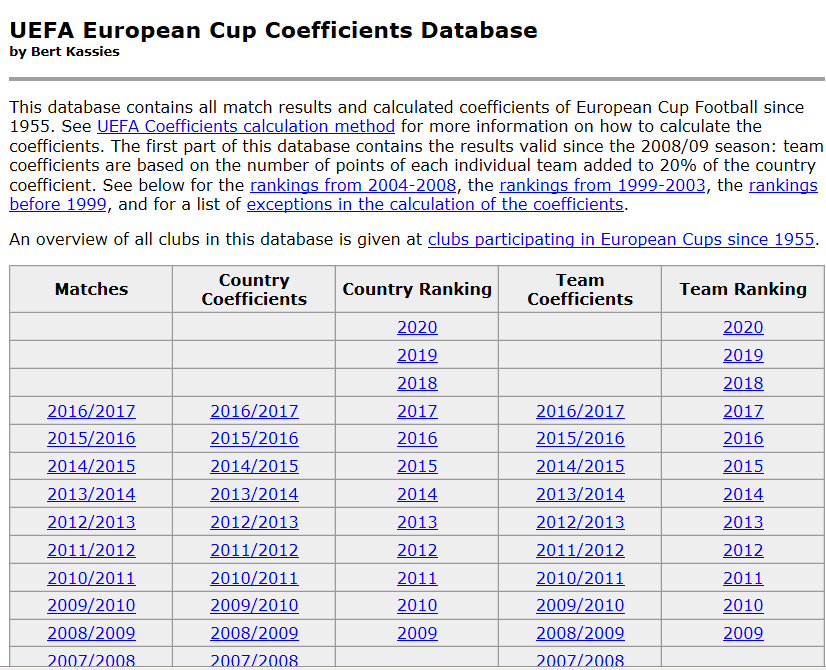
Task: Open Team Coefficients 2014/2015
Action: pyautogui.click(x=581, y=466)
